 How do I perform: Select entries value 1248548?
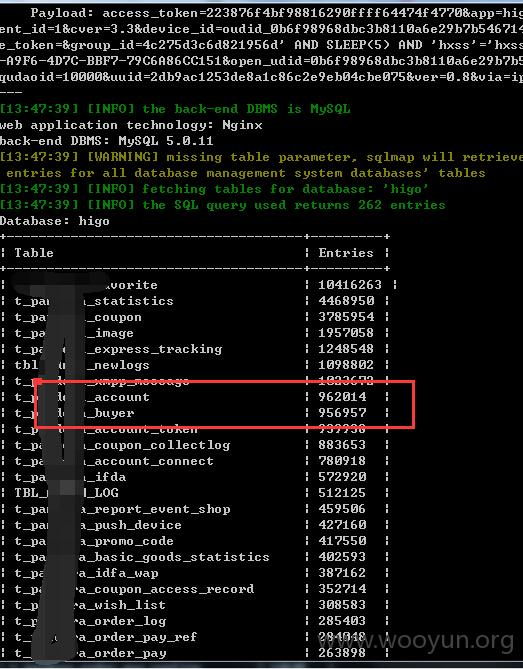click(x=346, y=349)
